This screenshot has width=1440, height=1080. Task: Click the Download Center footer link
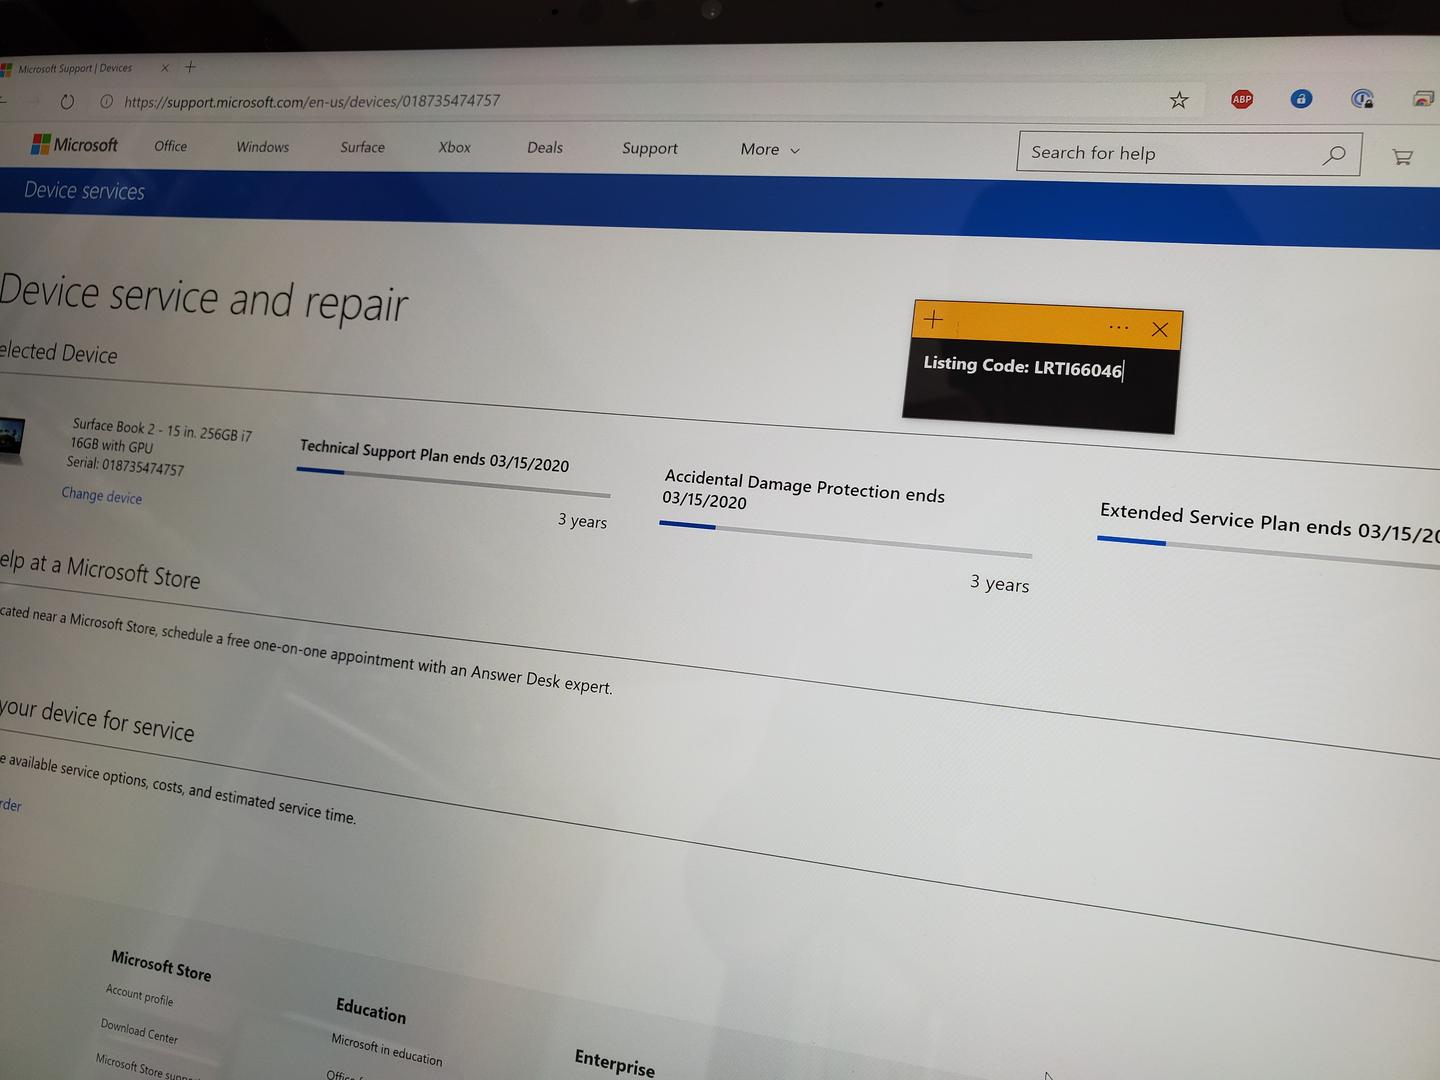(x=139, y=1031)
